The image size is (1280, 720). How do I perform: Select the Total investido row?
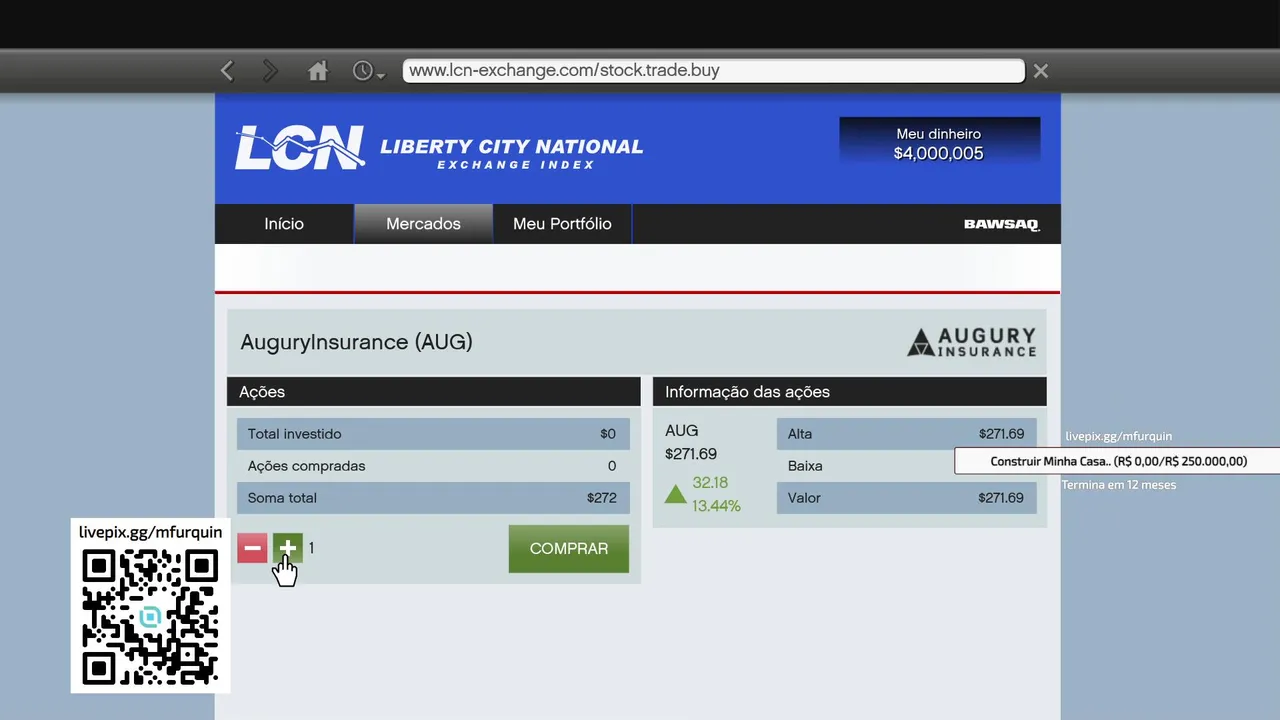[x=433, y=434]
